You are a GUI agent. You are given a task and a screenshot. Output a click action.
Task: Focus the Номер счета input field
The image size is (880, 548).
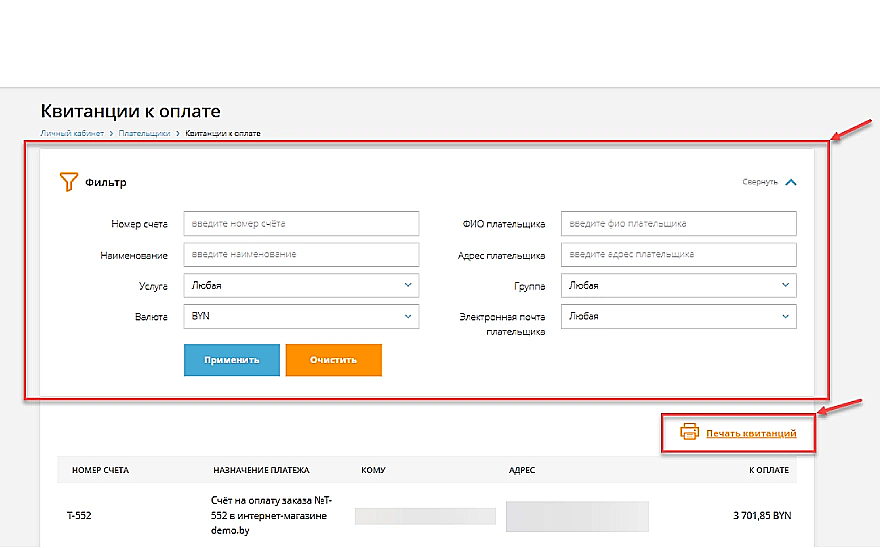pos(301,224)
